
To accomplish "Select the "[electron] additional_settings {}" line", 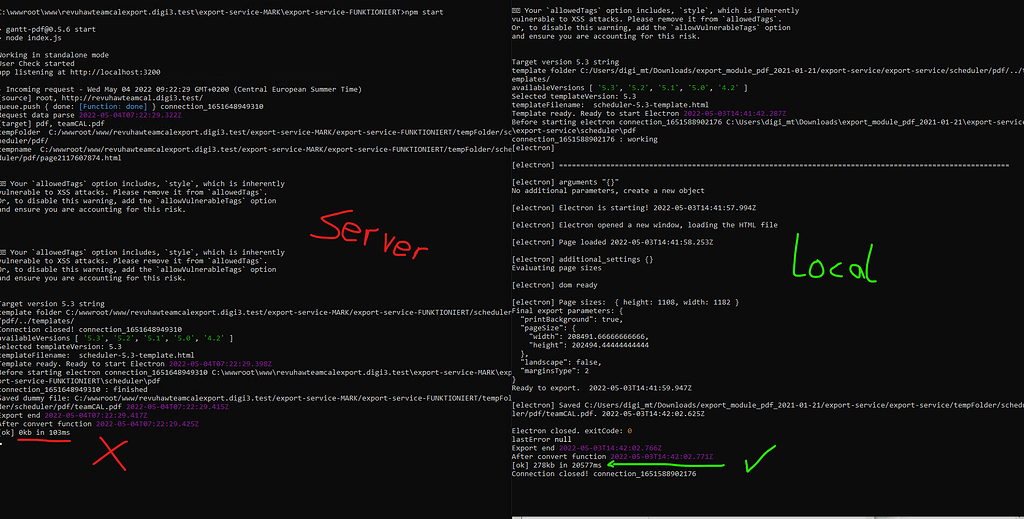I will (583, 259).
